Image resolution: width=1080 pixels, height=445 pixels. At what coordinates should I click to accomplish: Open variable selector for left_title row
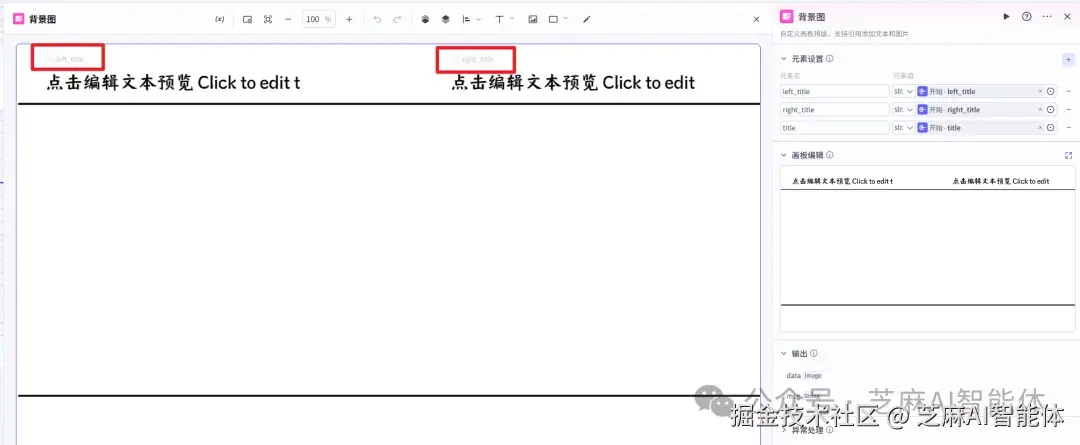[1050, 91]
